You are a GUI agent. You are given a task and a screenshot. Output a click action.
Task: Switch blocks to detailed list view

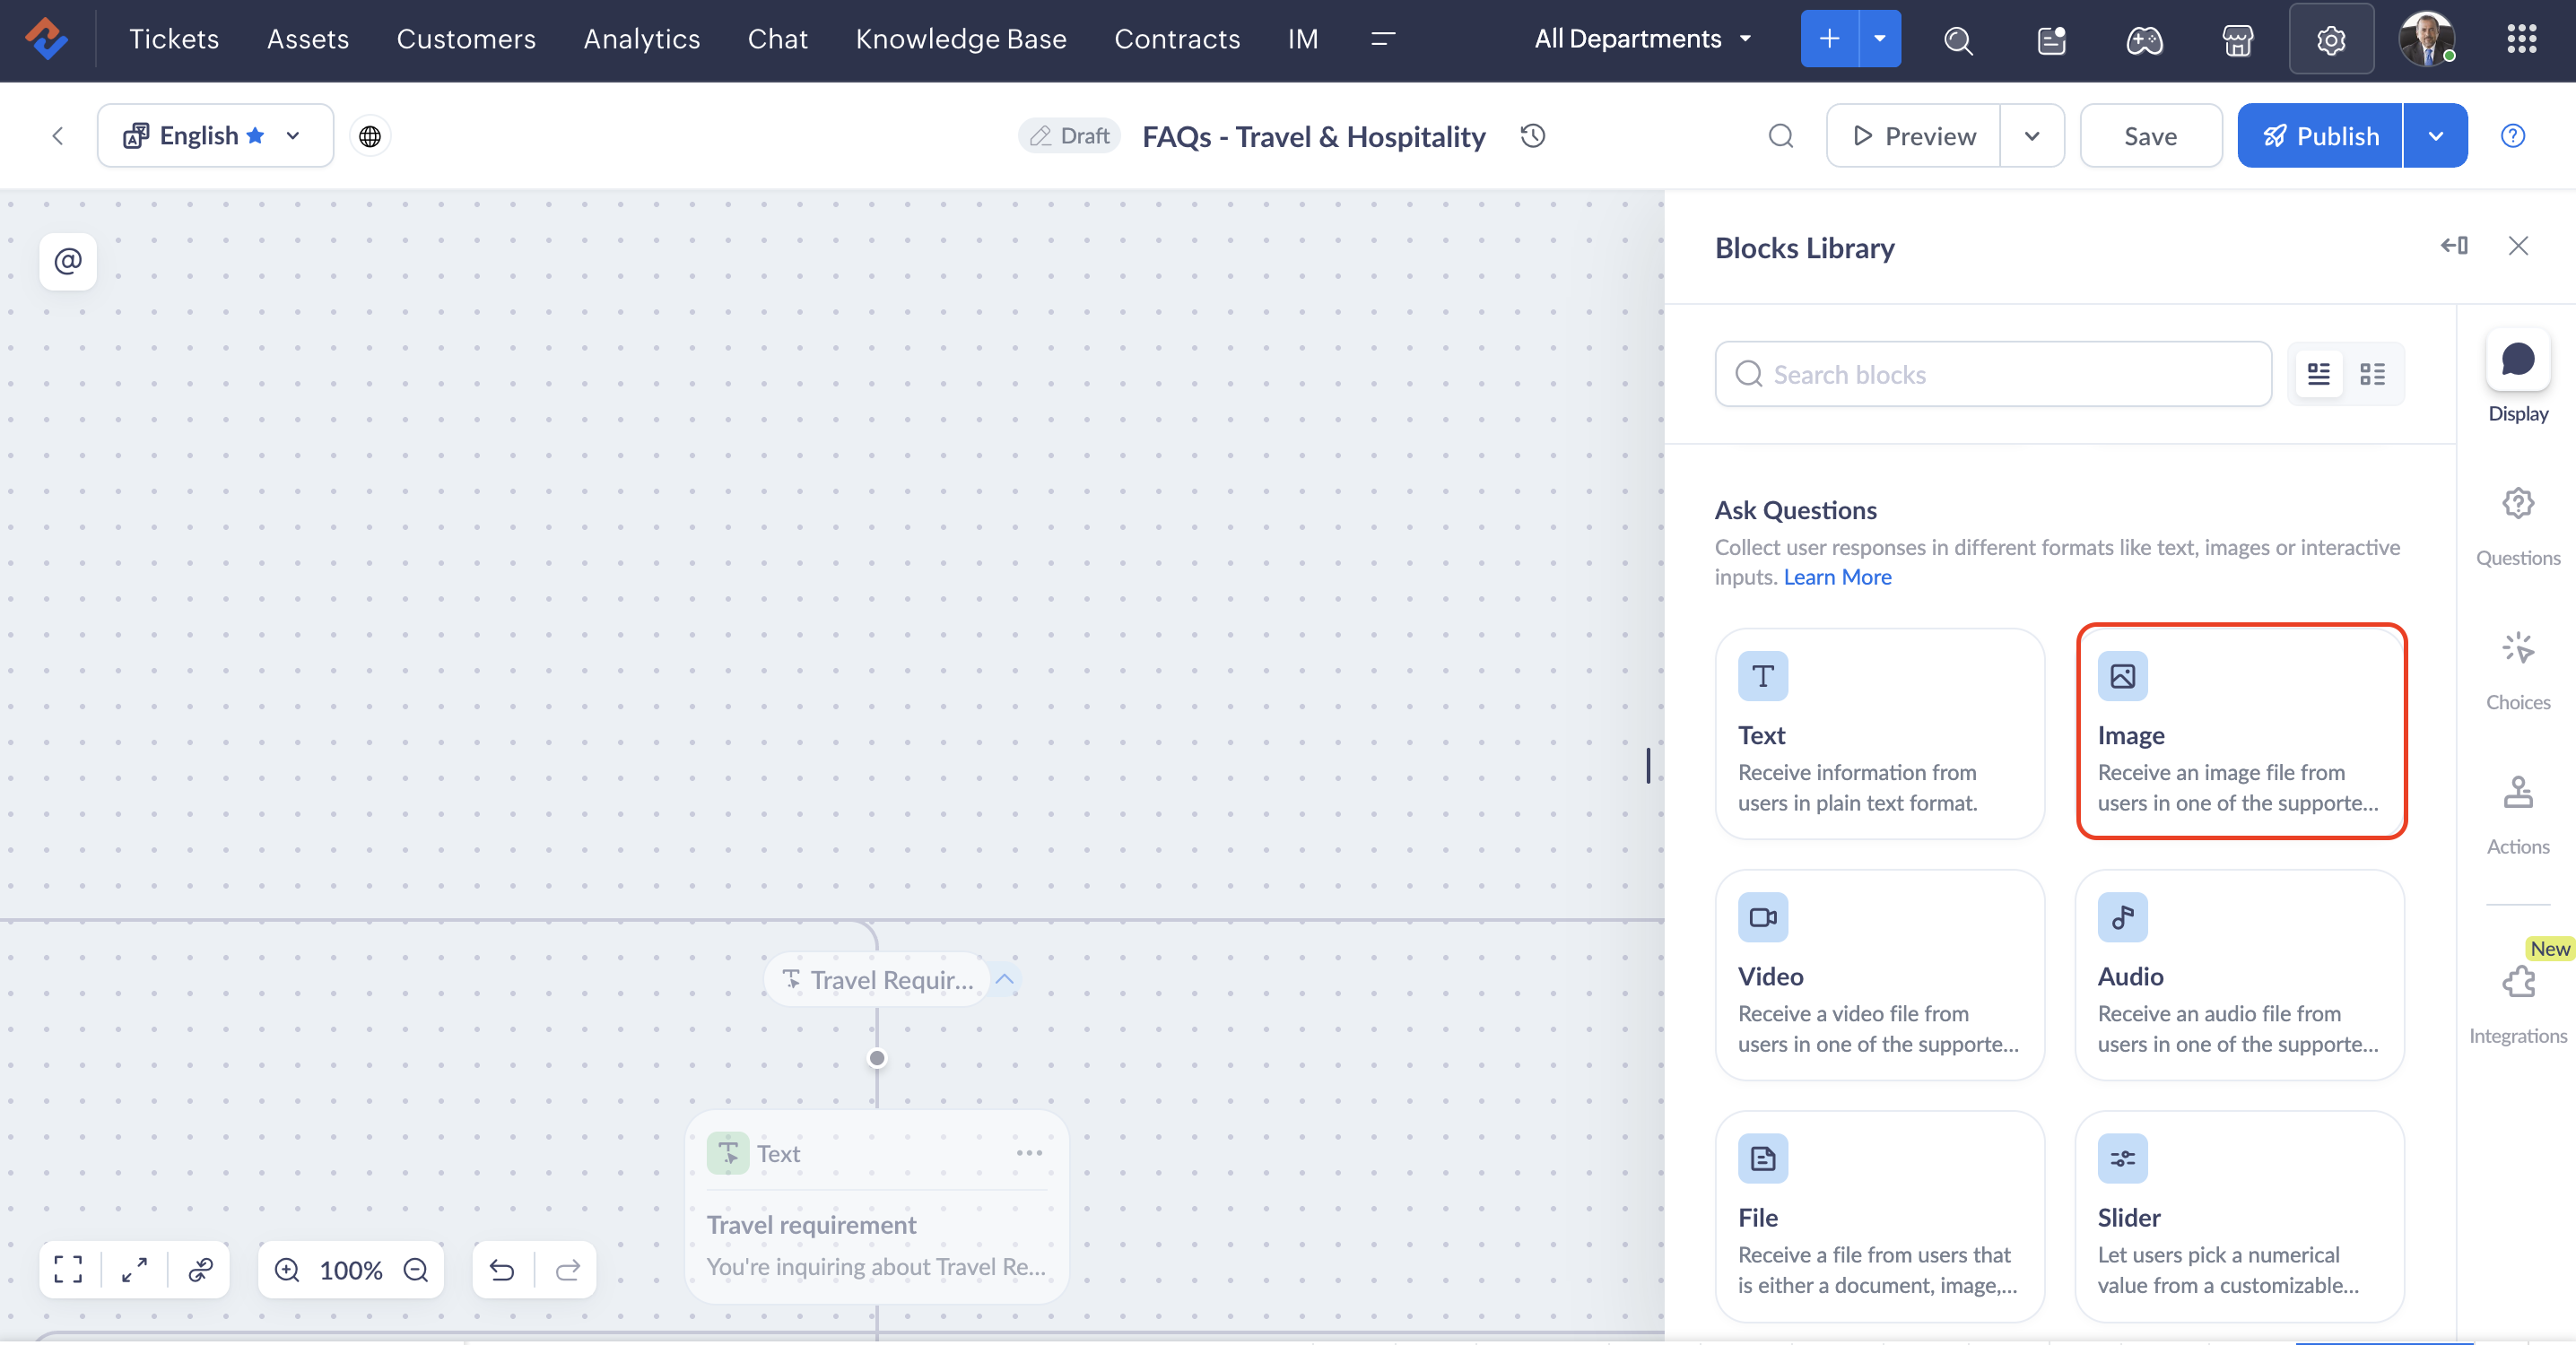coord(2319,374)
